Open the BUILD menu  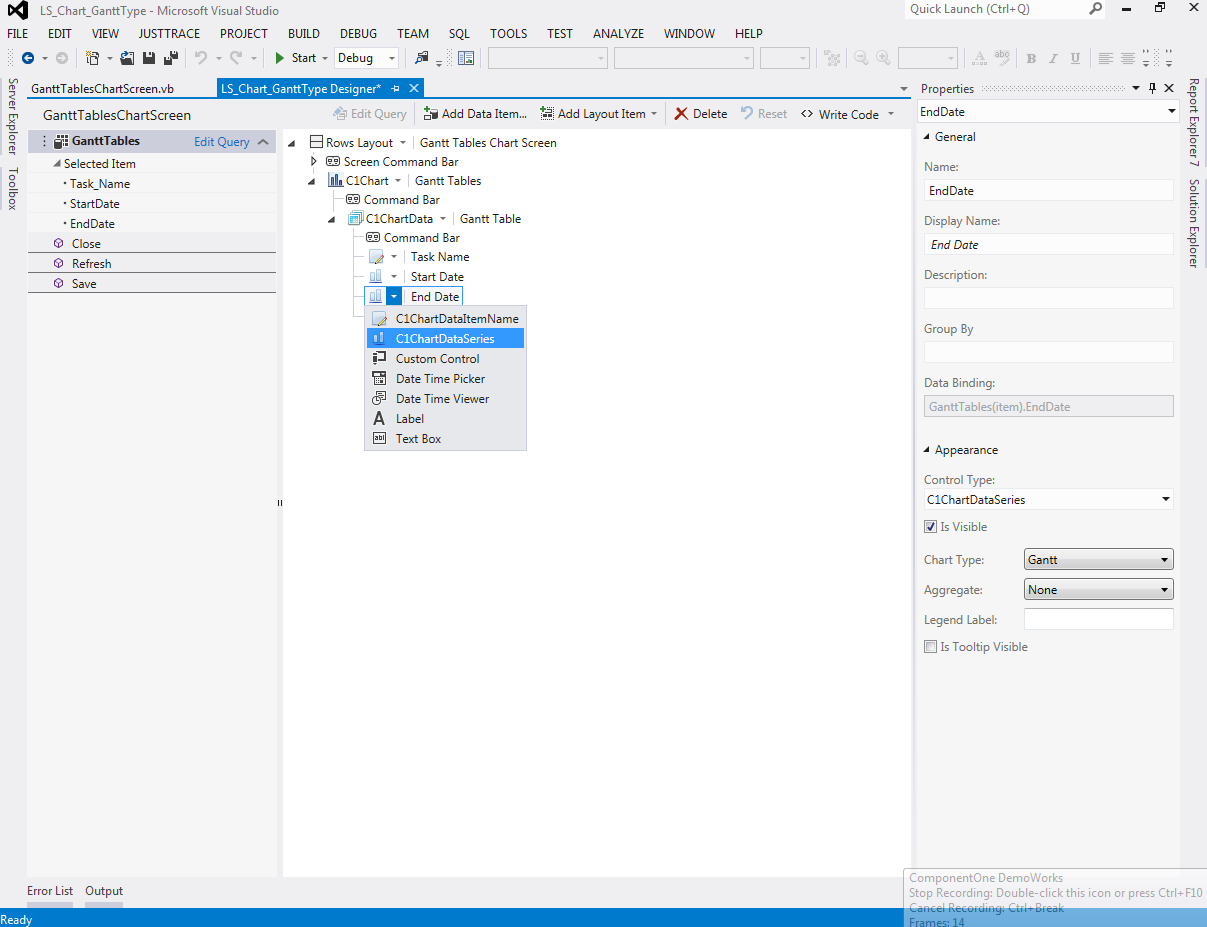(x=304, y=33)
